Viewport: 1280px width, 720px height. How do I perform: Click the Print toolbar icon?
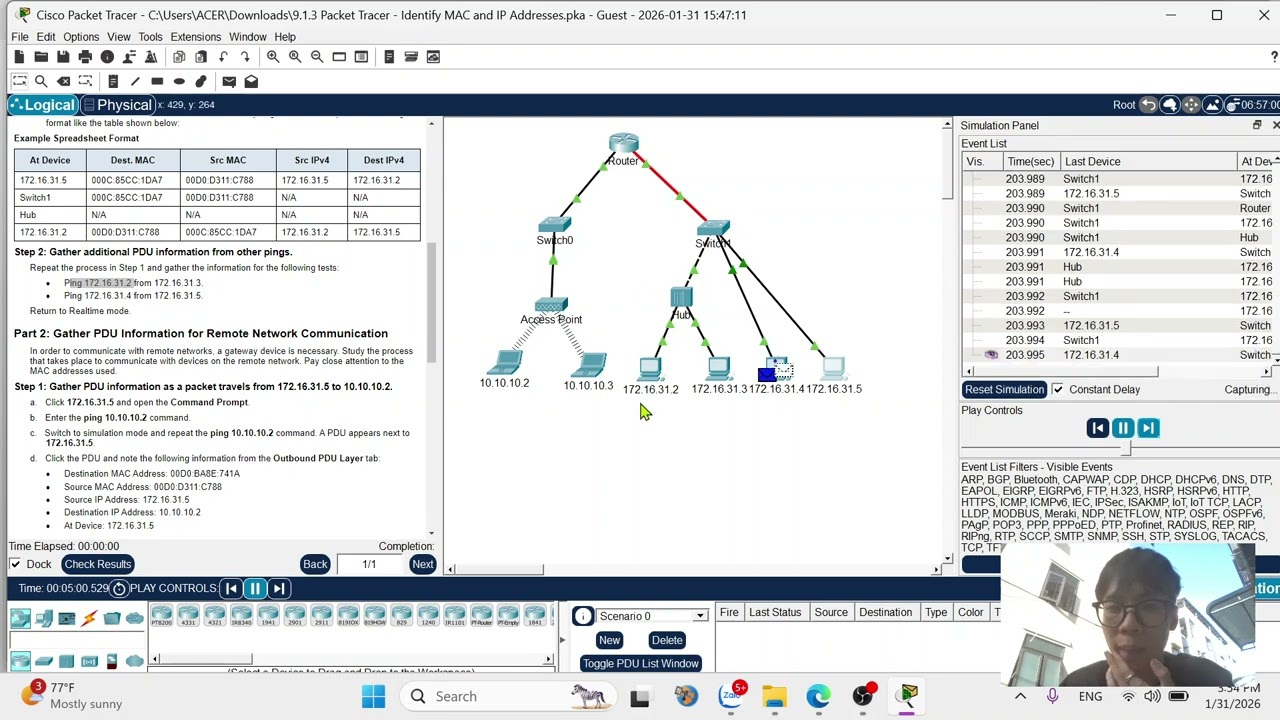tap(85, 57)
